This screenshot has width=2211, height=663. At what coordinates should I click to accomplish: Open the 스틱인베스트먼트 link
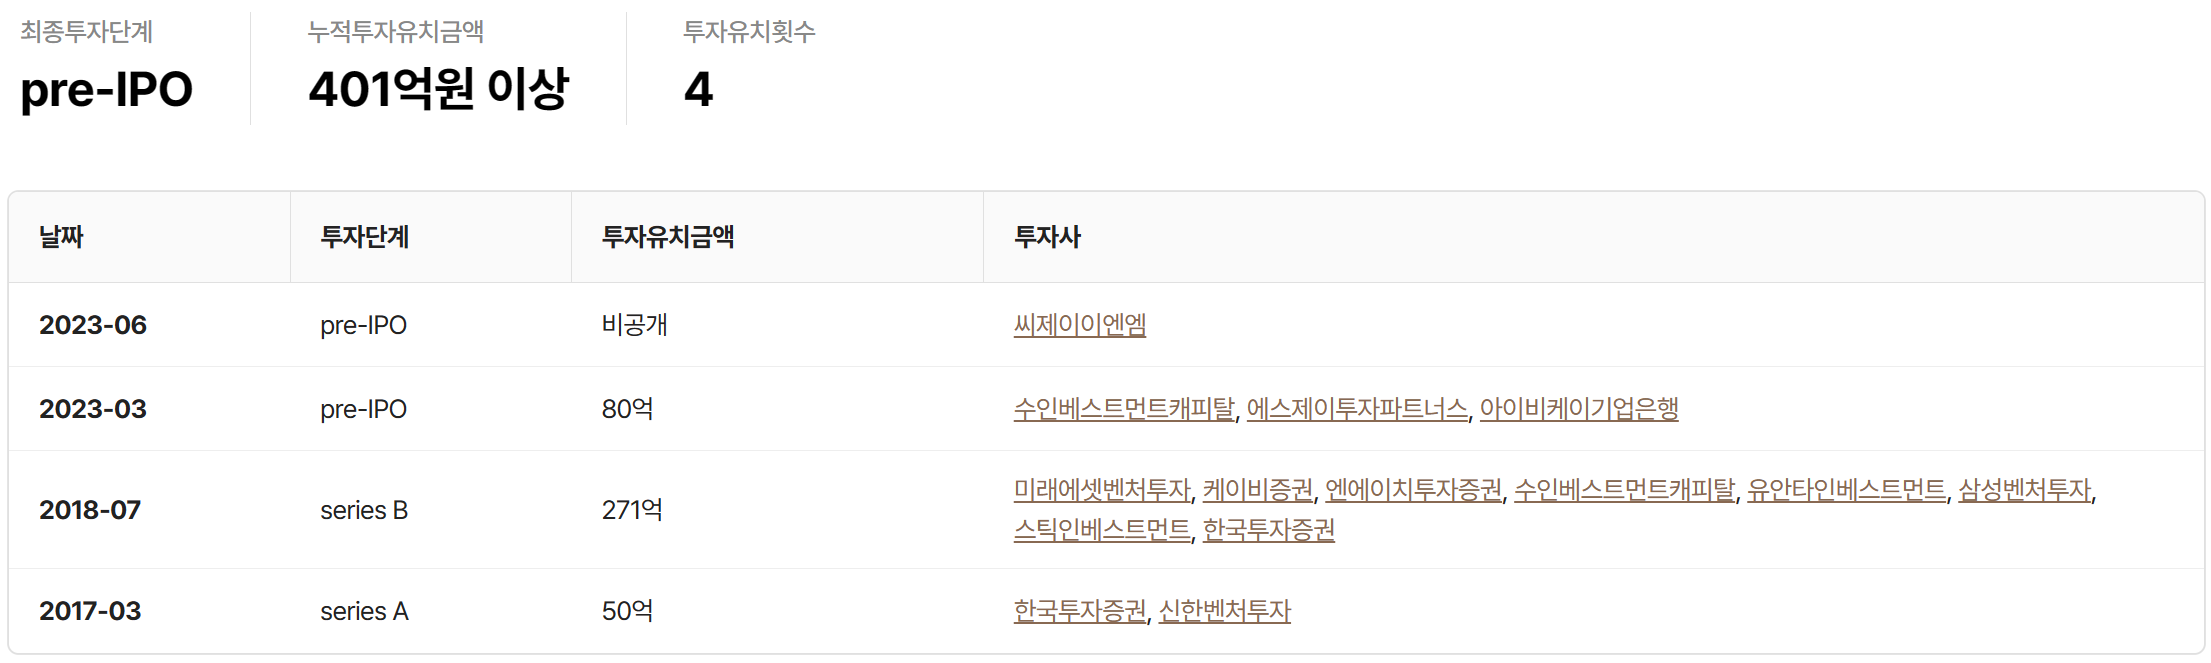(1102, 530)
